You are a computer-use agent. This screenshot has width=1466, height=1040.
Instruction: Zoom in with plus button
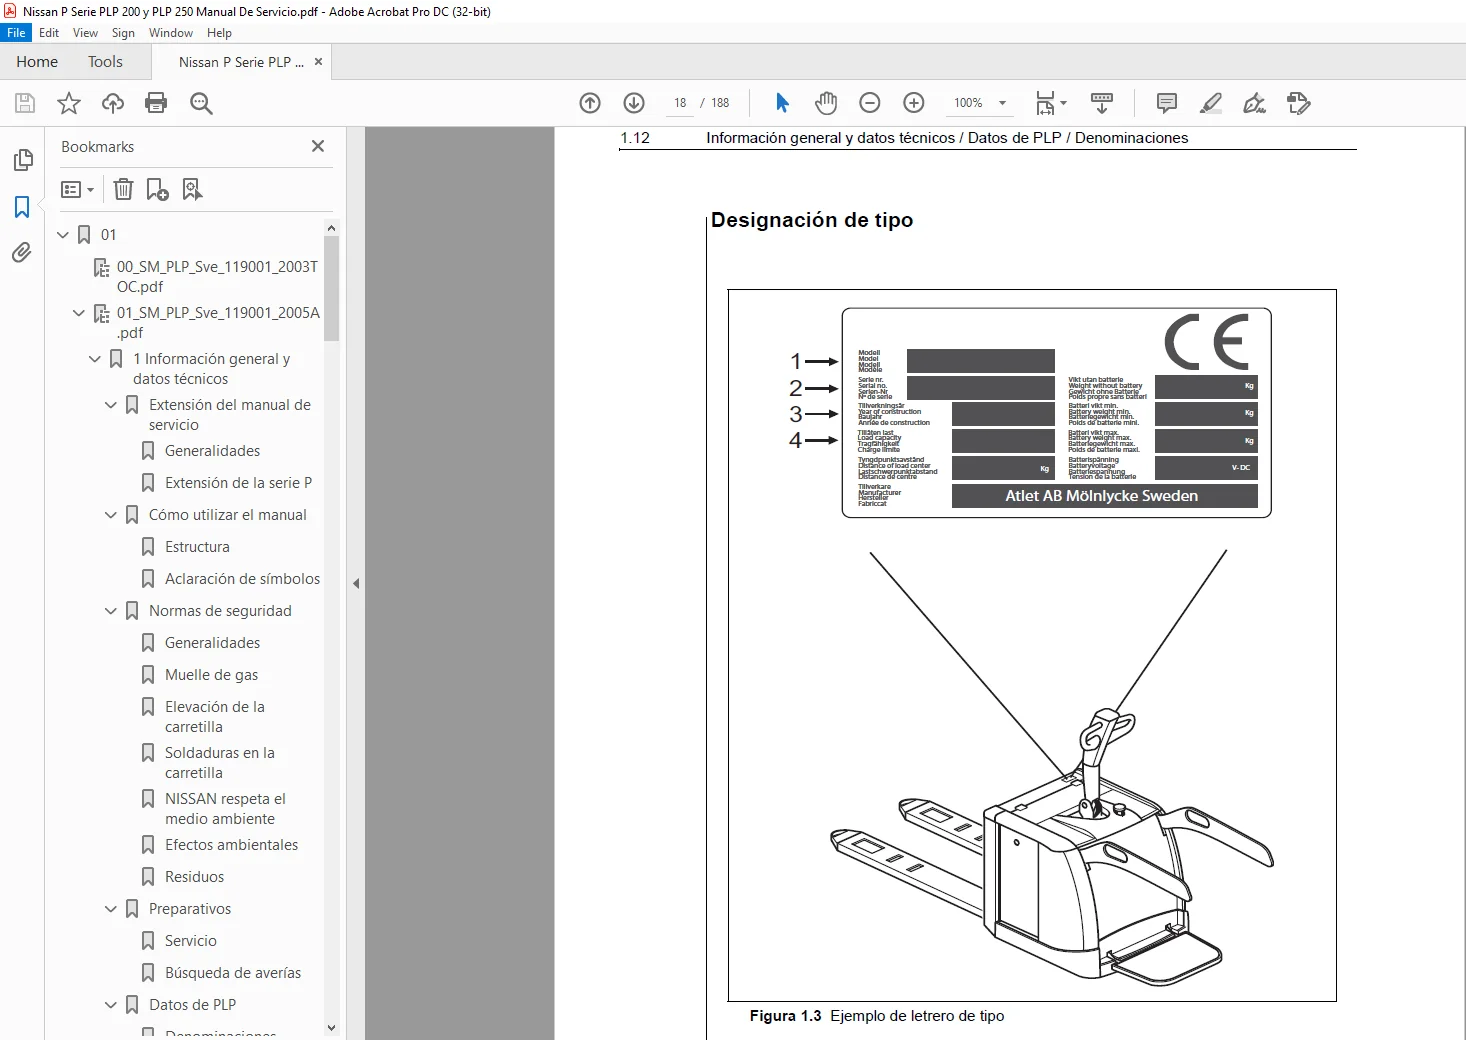(x=914, y=103)
